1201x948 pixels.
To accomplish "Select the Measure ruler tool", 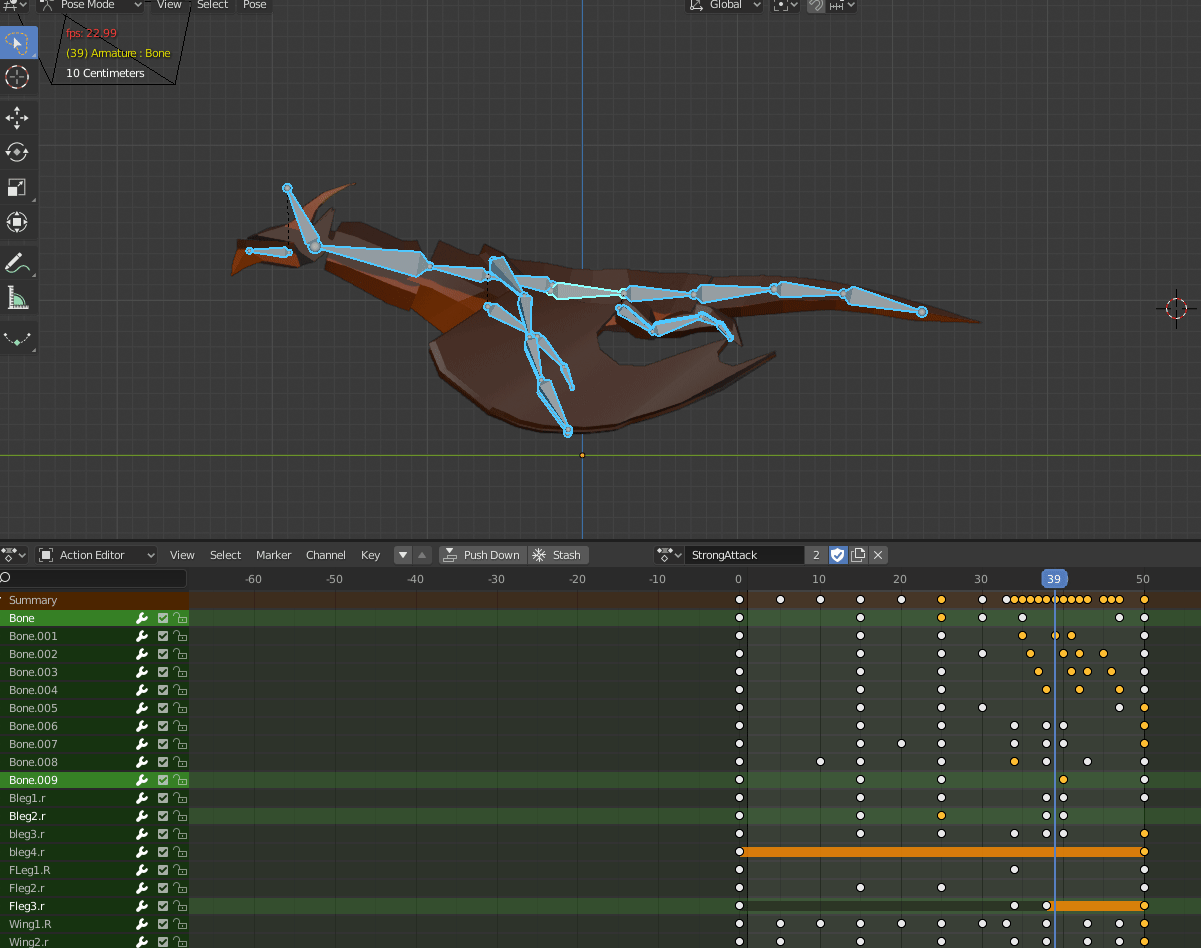I will (17, 298).
